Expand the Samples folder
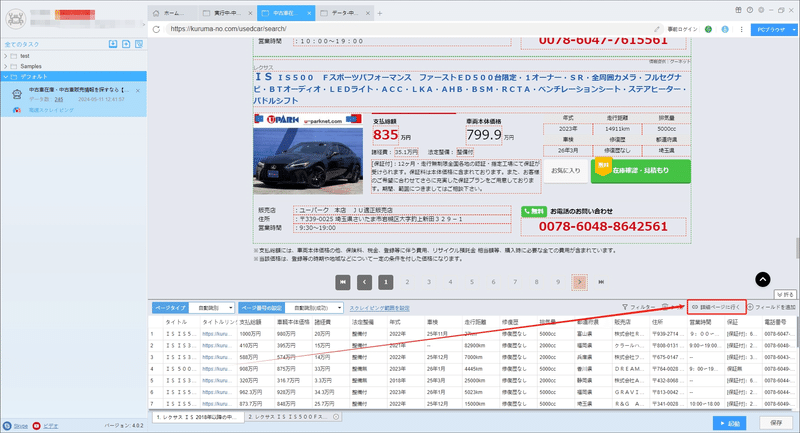Image resolution: width=800 pixels, height=433 pixels. 6,66
